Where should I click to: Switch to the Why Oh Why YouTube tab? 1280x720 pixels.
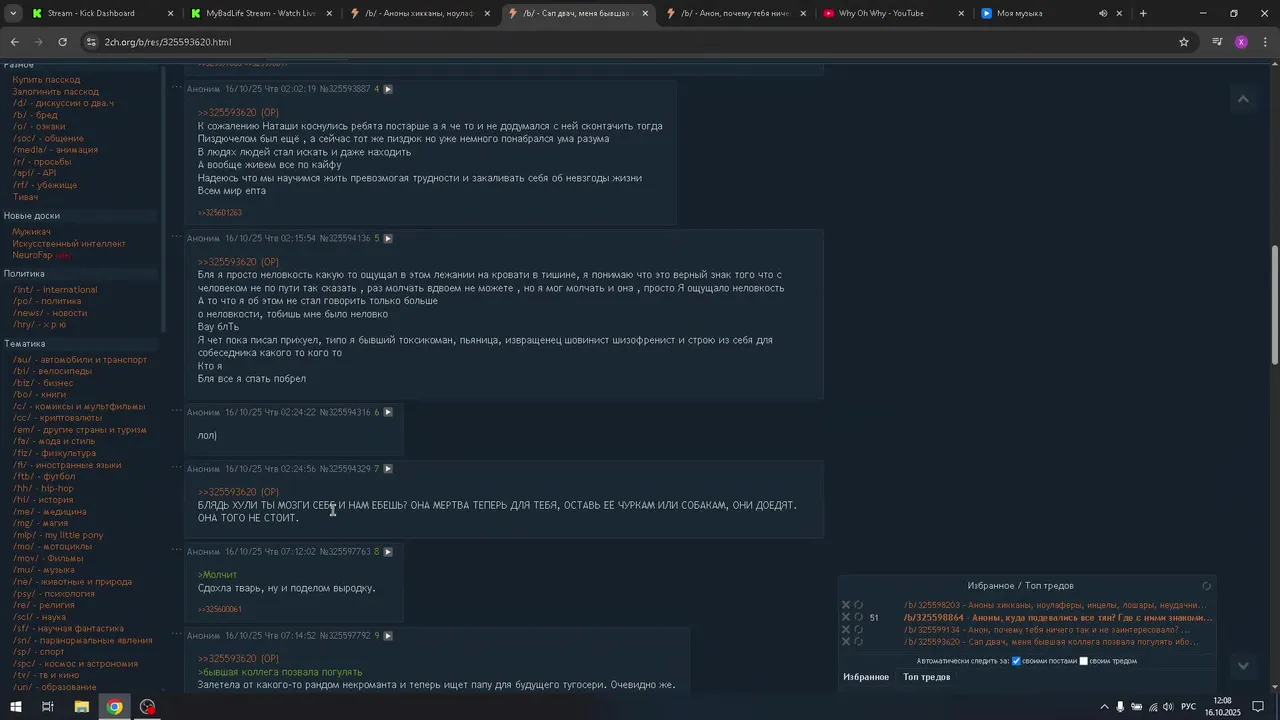pos(893,13)
